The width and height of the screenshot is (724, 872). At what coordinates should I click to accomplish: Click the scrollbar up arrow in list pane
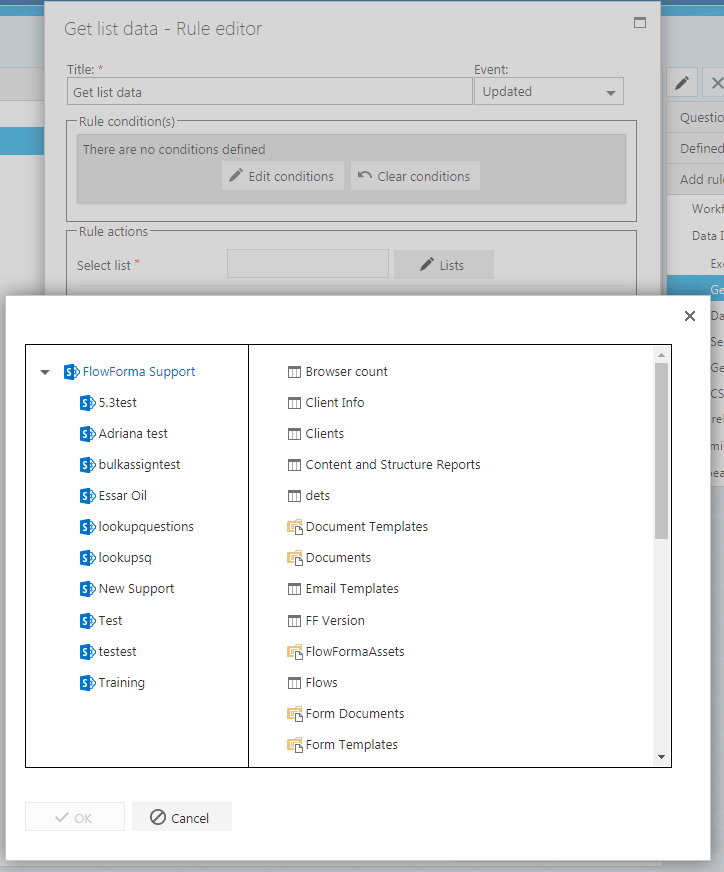tap(661, 355)
